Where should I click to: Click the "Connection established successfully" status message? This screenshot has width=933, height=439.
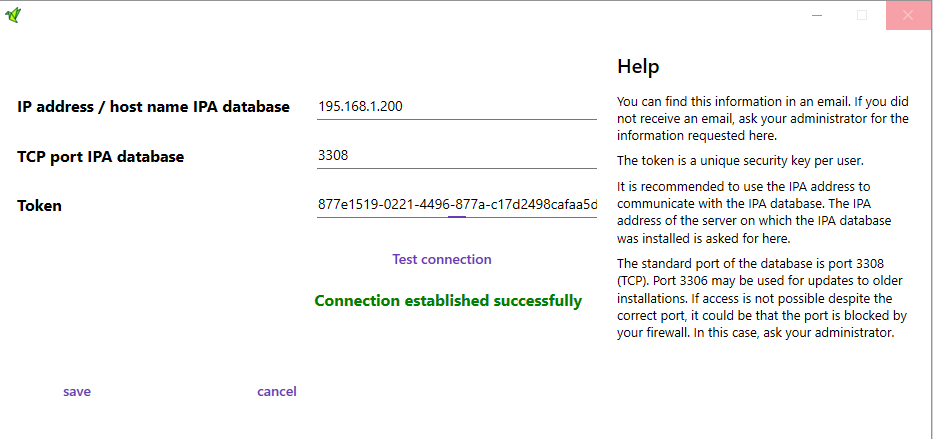(x=447, y=301)
